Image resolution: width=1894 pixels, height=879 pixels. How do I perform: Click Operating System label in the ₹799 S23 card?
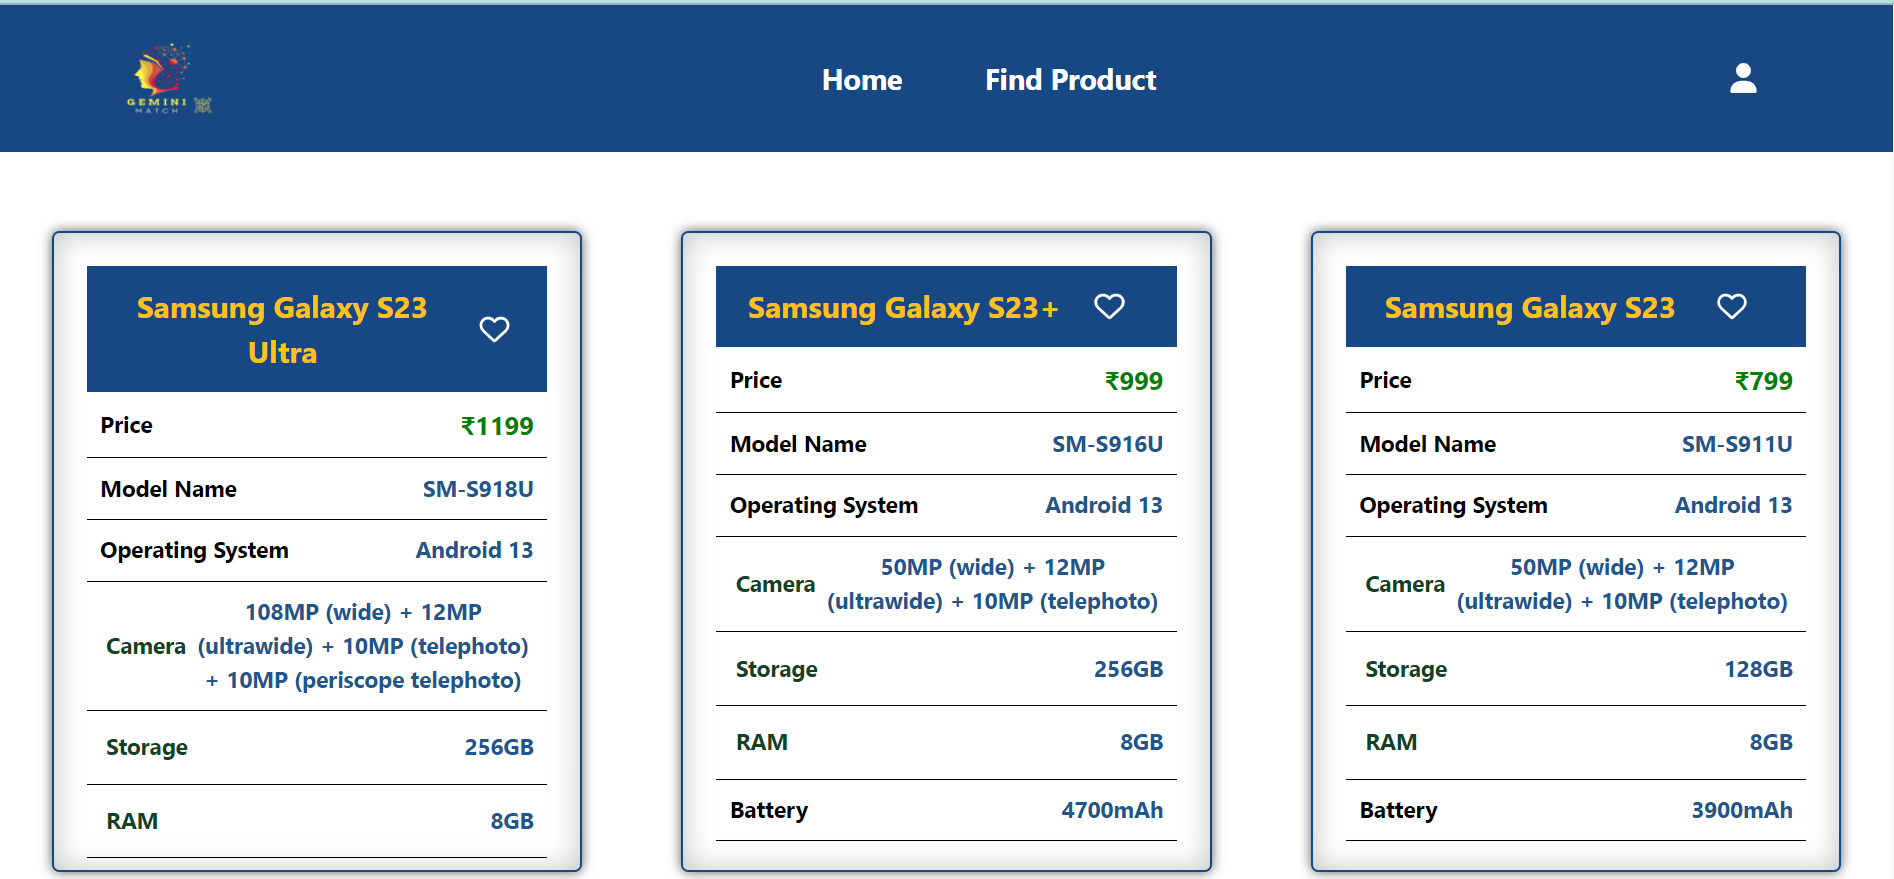tap(1453, 505)
